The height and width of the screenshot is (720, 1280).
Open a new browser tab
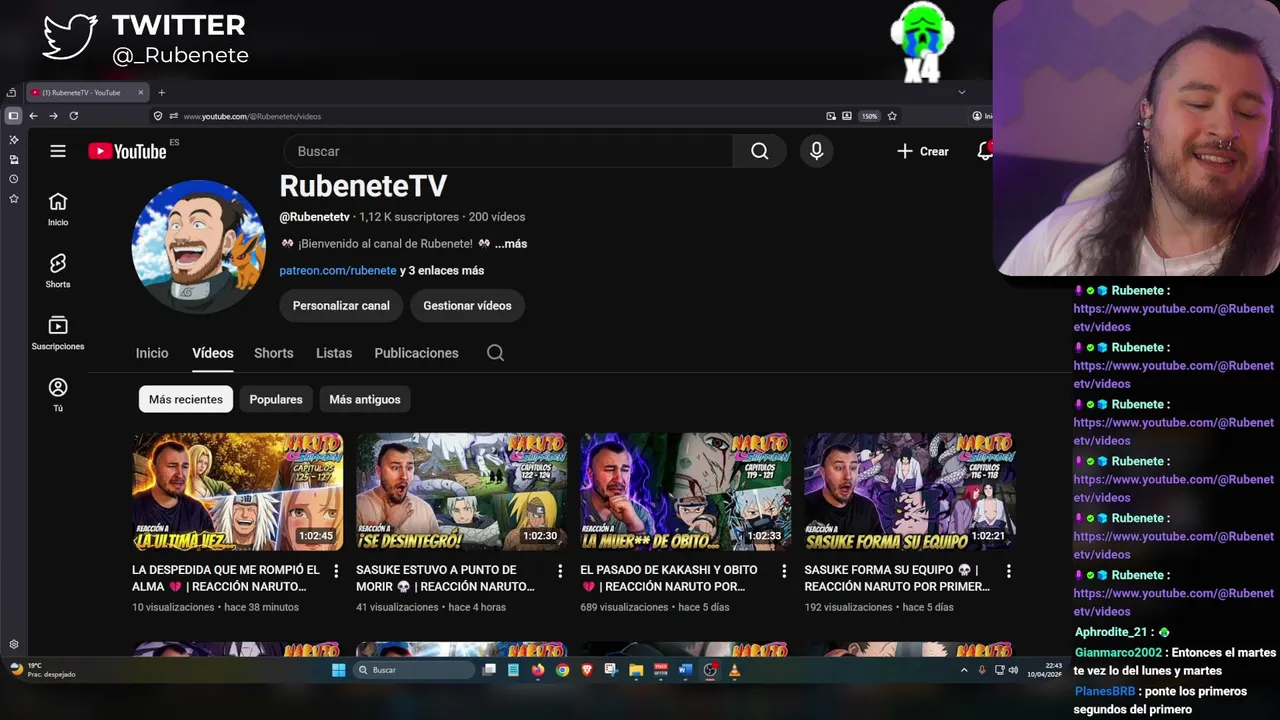pos(161,93)
